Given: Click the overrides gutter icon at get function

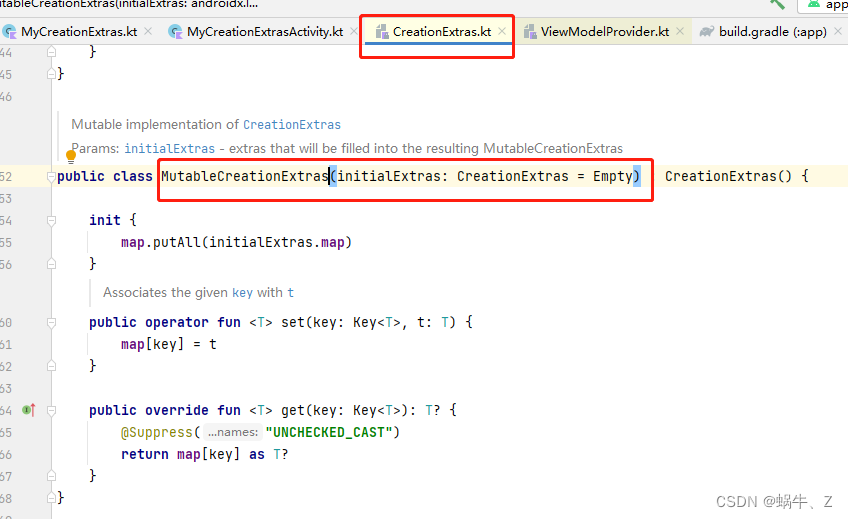Looking at the screenshot, I should tap(29, 410).
